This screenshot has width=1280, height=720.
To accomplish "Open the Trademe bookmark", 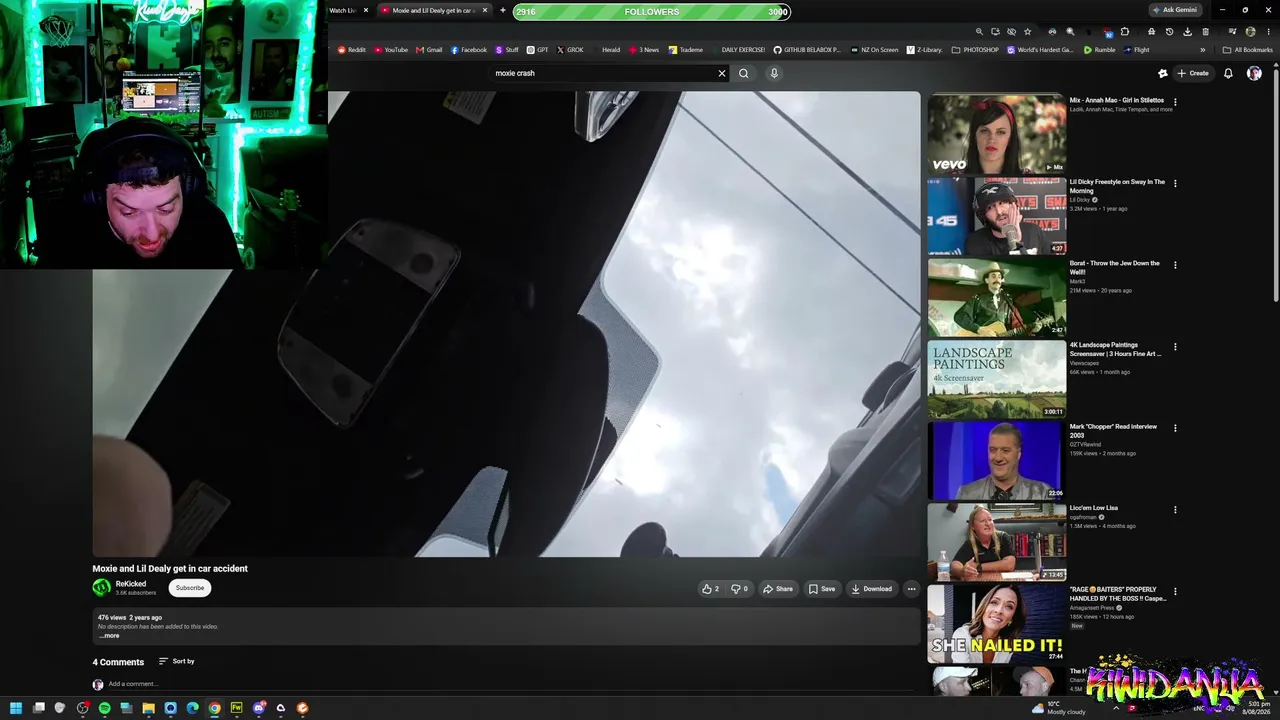I will click(686, 50).
